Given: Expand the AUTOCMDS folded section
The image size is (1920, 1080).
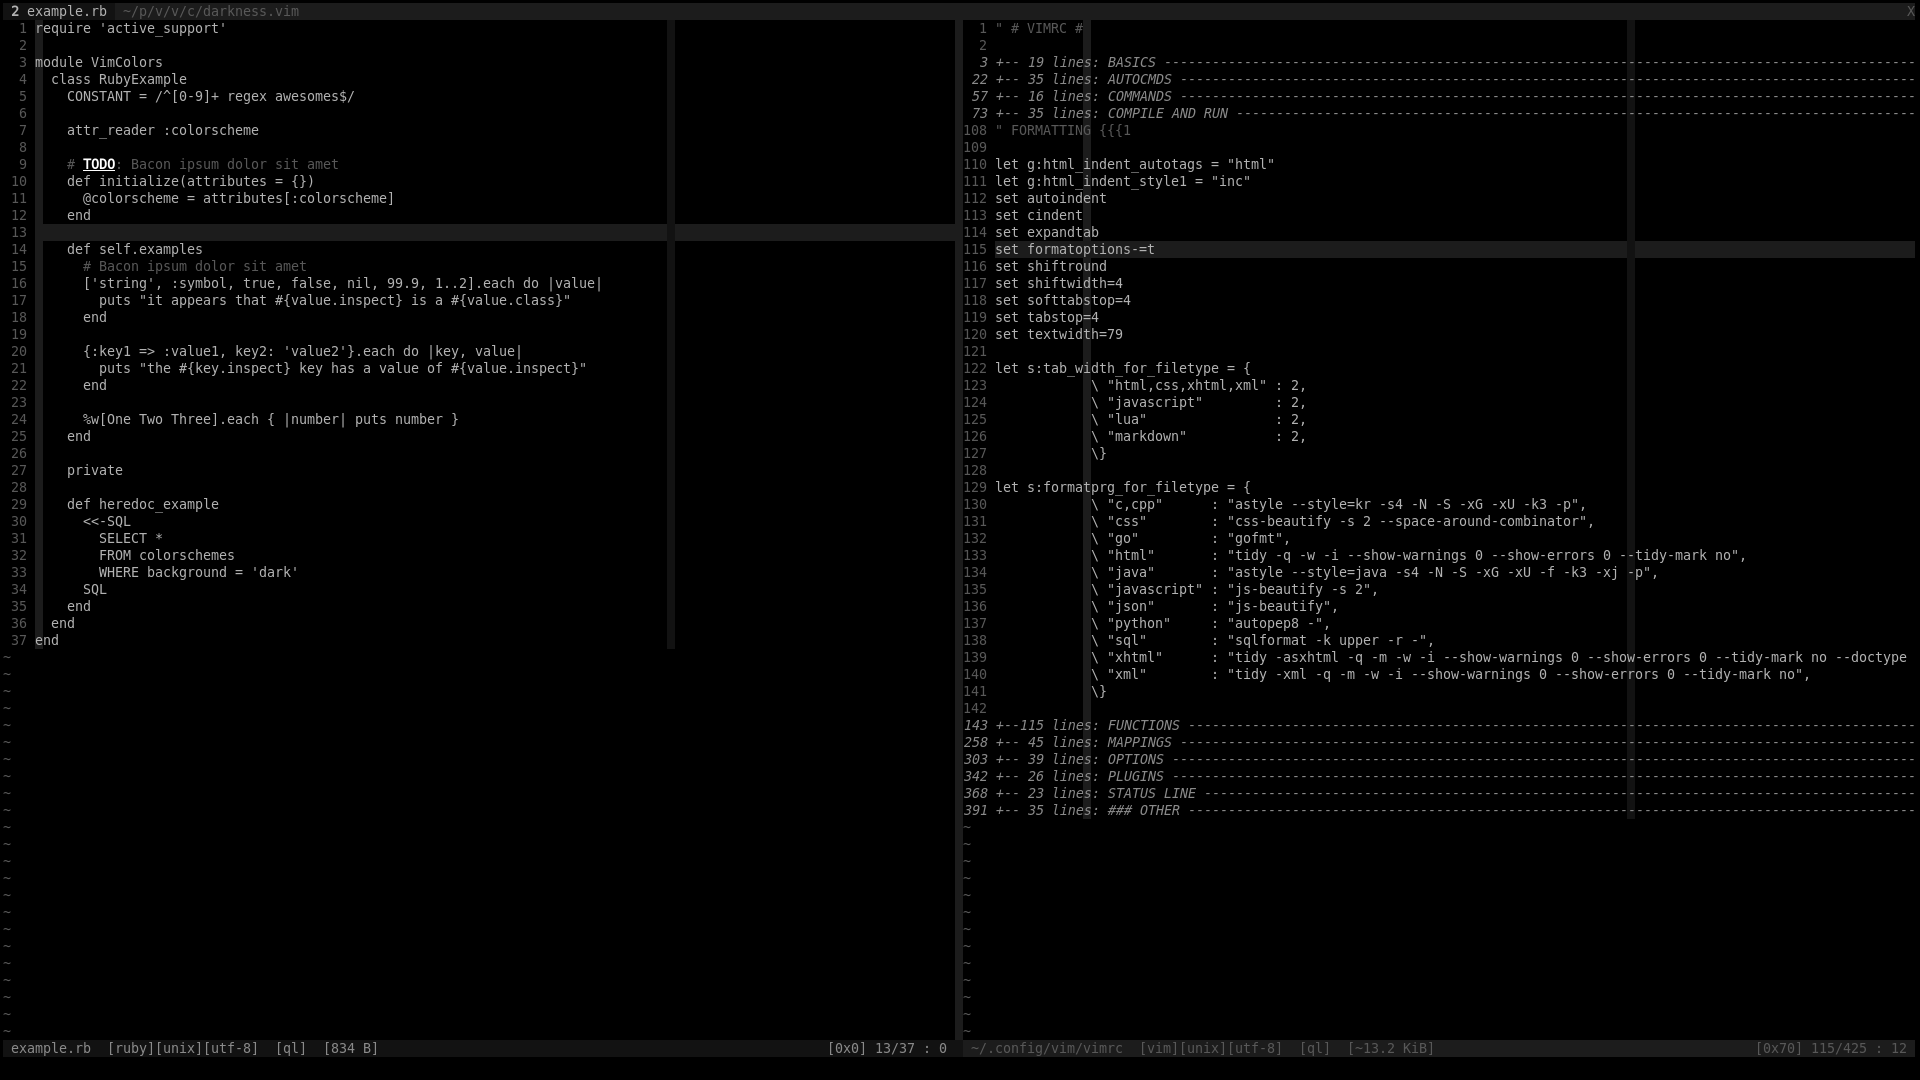Looking at the screenshot, I should [x=1138, y=79].
